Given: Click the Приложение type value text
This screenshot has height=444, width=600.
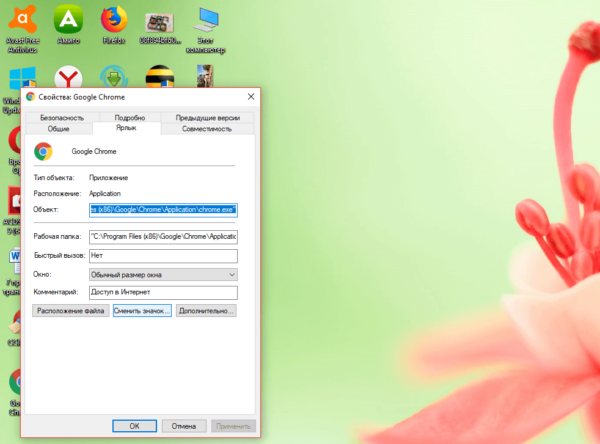Looking at the screenshot, I should point(109,178).
